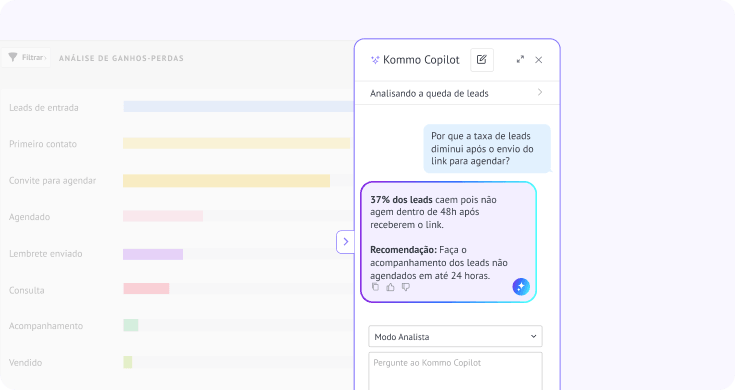
Task: Click the 'Acompanhamento' row label
Action: (46, 326)
